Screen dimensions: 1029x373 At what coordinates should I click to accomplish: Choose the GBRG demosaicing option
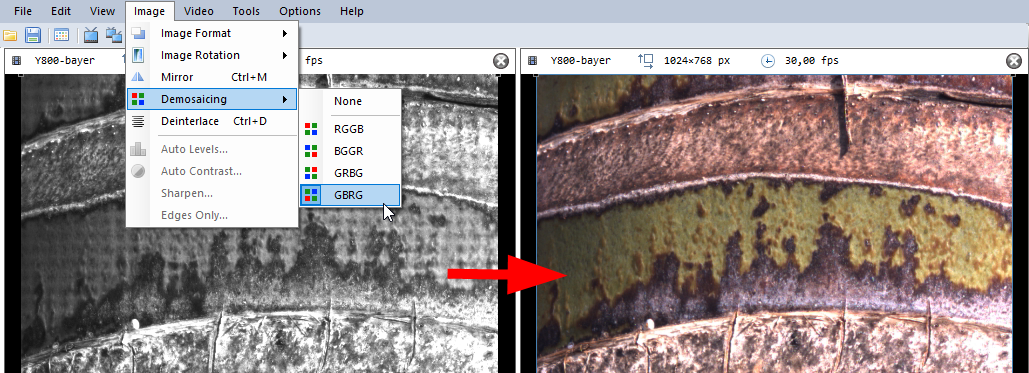tap(350, 195)
